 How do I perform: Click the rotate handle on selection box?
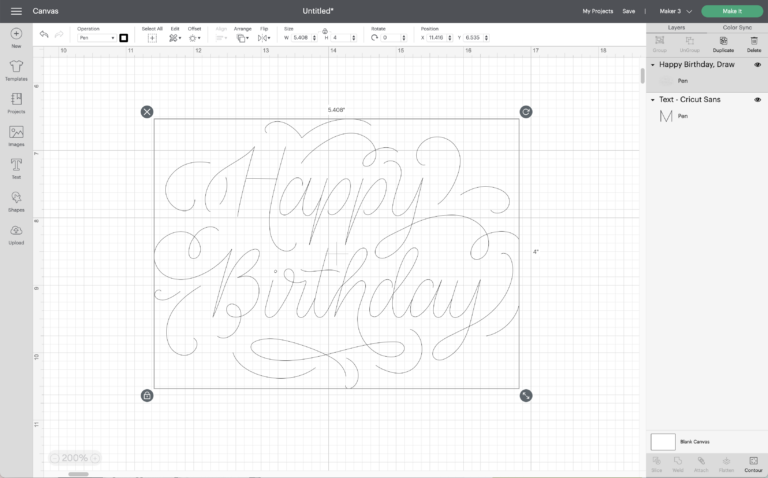click(x=526, y=111)
